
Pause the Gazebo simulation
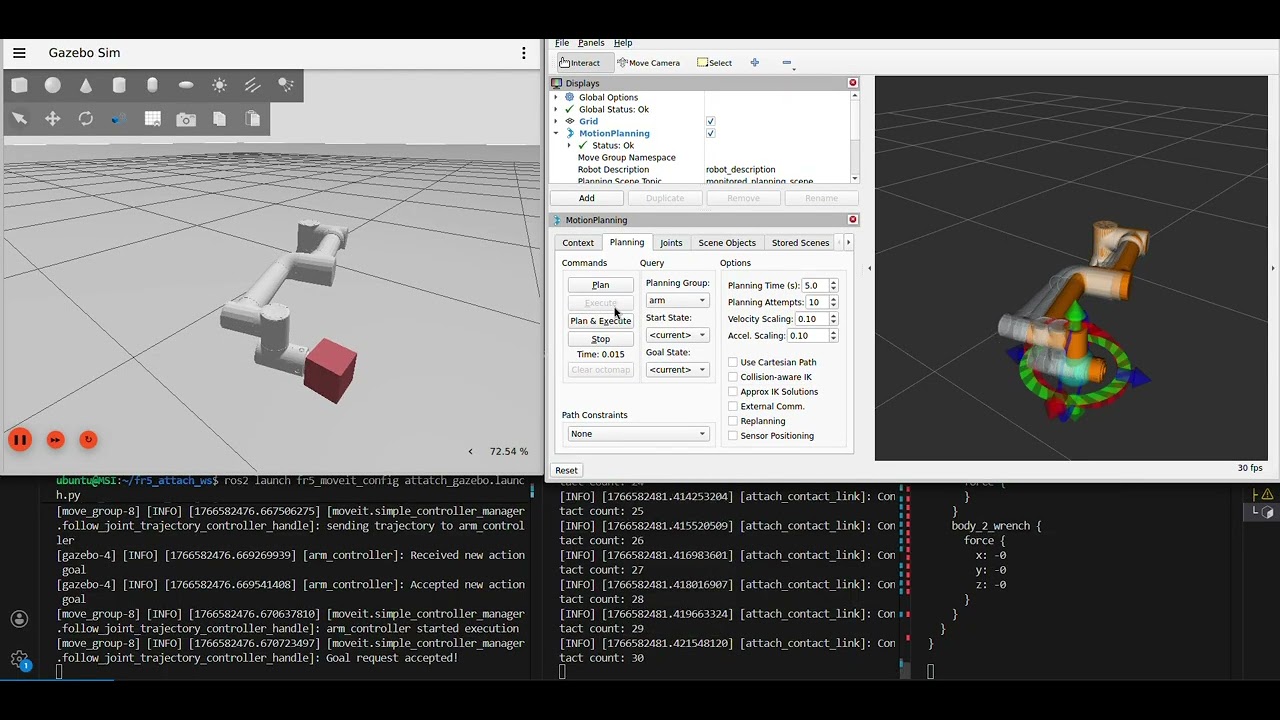(x=20, y=440)
